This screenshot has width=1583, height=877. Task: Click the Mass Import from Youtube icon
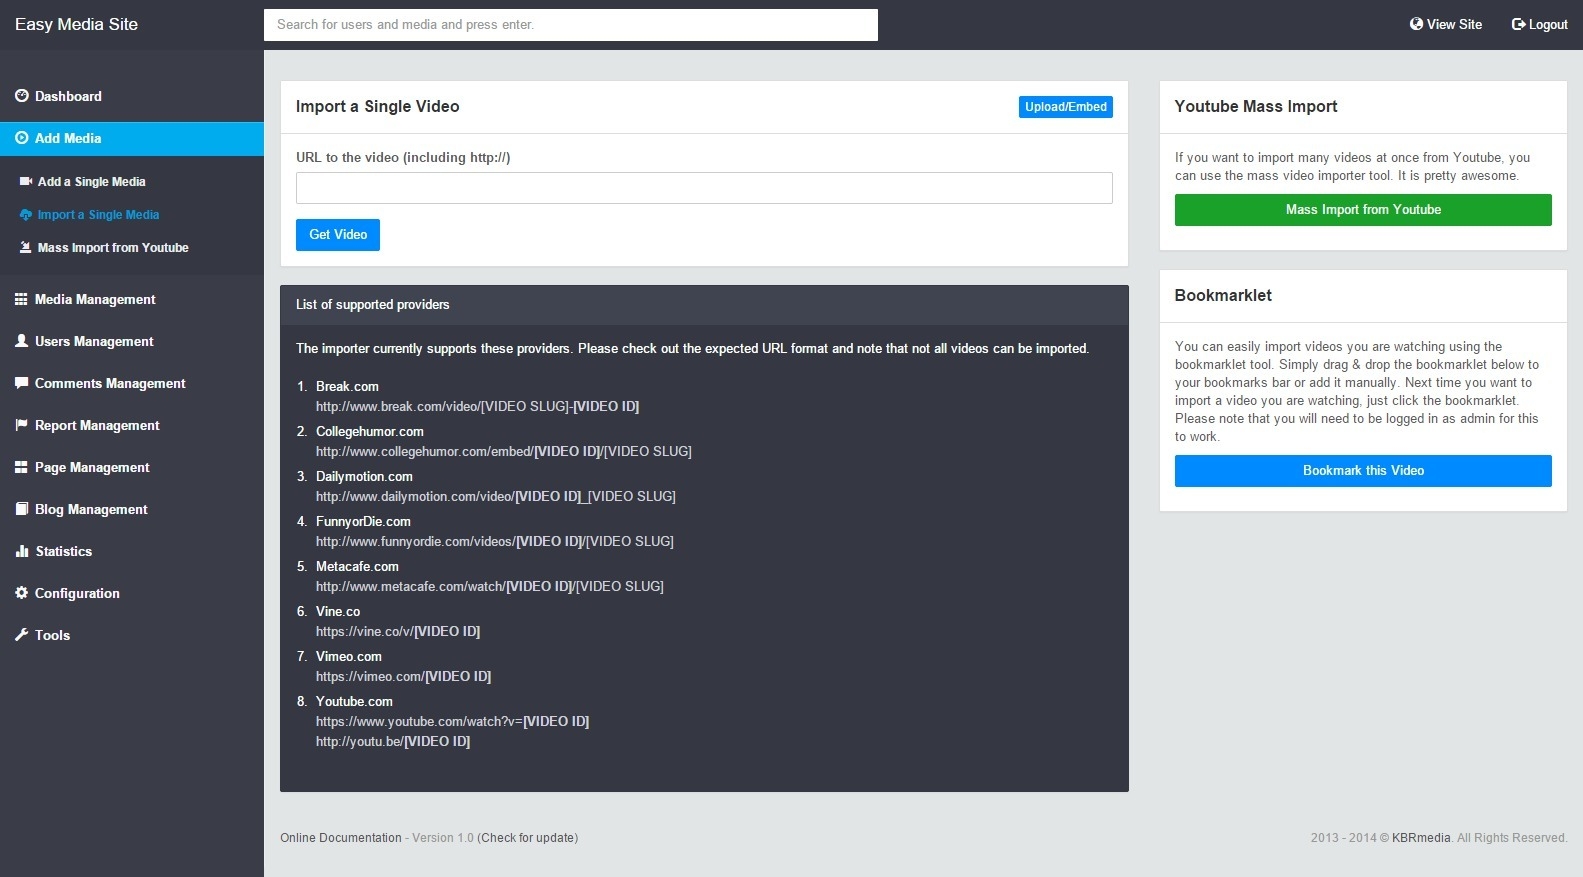(x=26, y=247)
